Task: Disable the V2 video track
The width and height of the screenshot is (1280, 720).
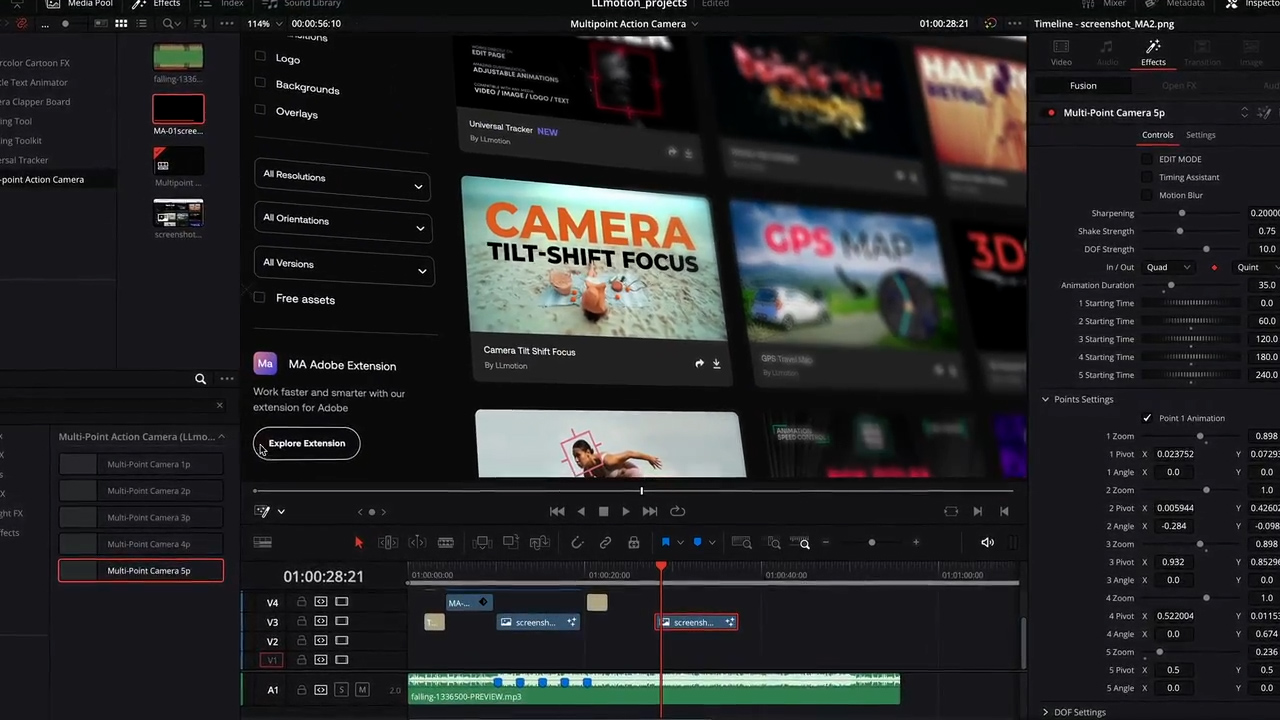Action: 342,641
